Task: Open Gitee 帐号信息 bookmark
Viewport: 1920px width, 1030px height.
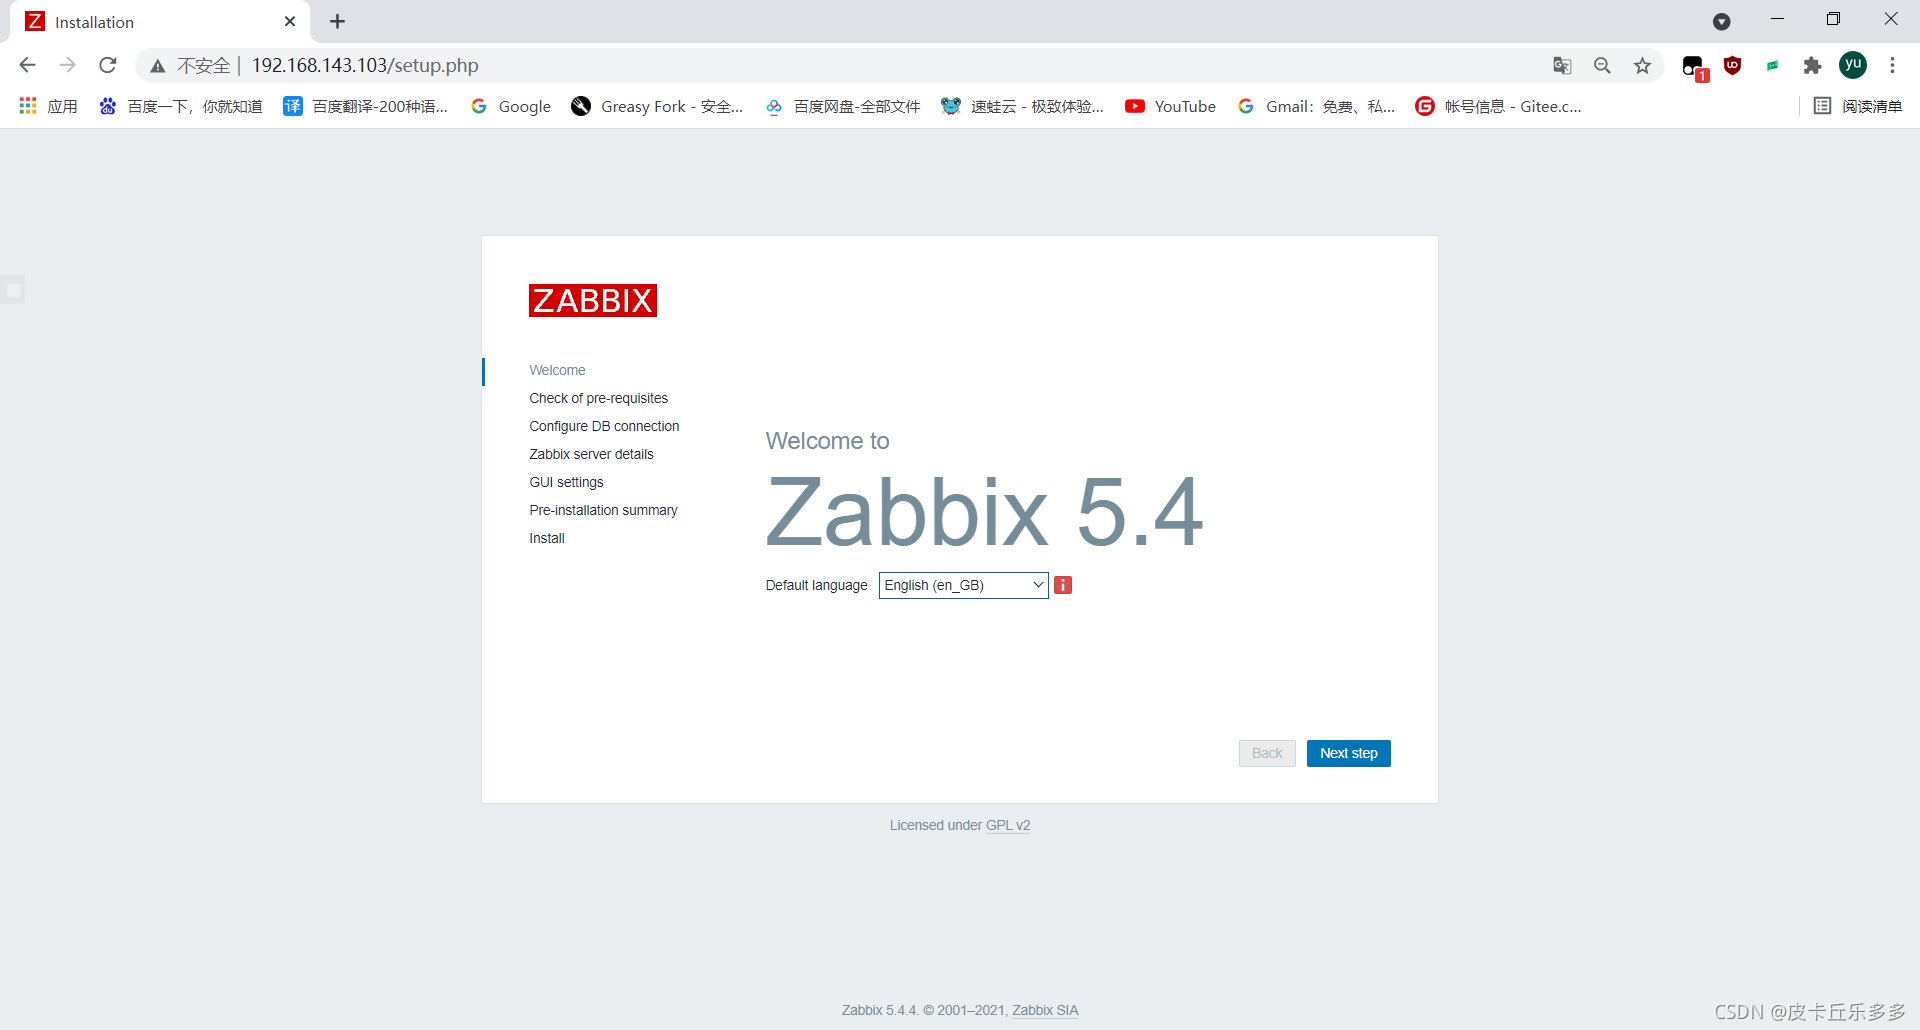Action: 1499,106
